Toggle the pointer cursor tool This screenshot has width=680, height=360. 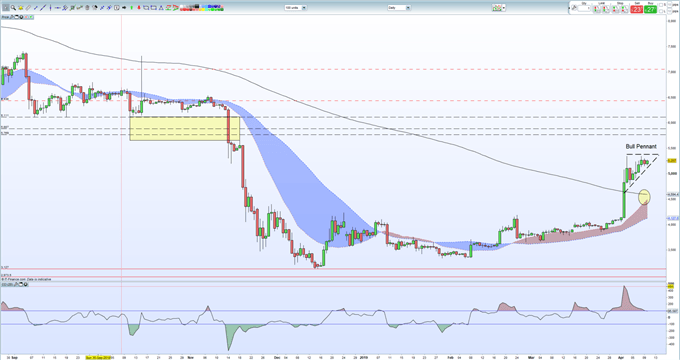[x=6, y=7]
